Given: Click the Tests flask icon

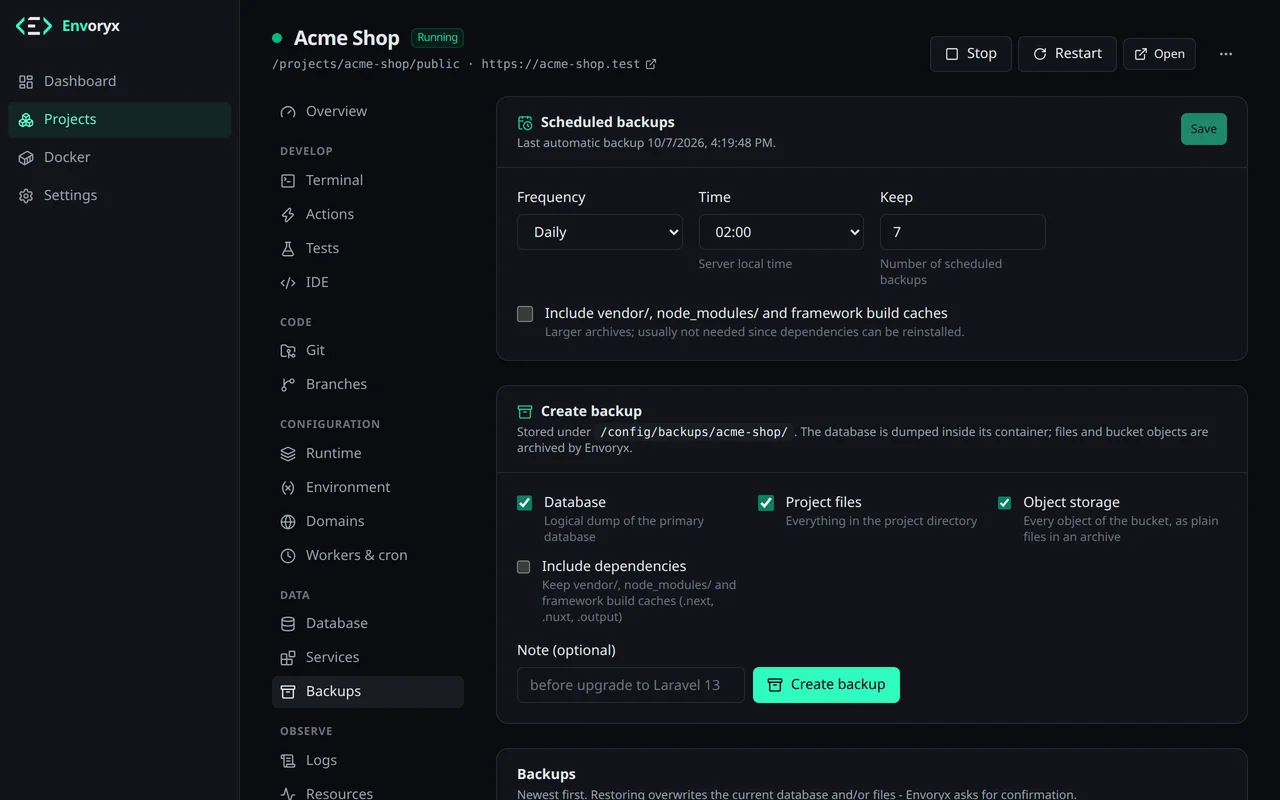Looking at the screenshot, I should click(288, 248).
